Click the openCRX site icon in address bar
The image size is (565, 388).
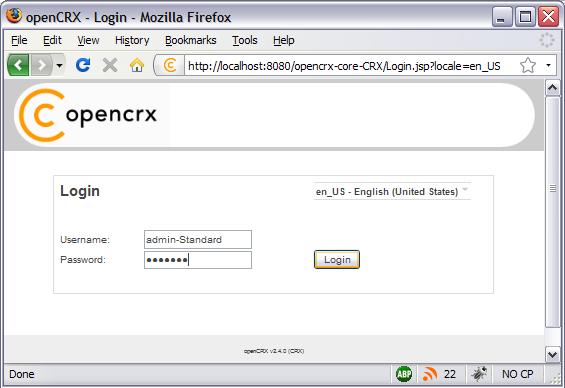[x=170, y=66]
